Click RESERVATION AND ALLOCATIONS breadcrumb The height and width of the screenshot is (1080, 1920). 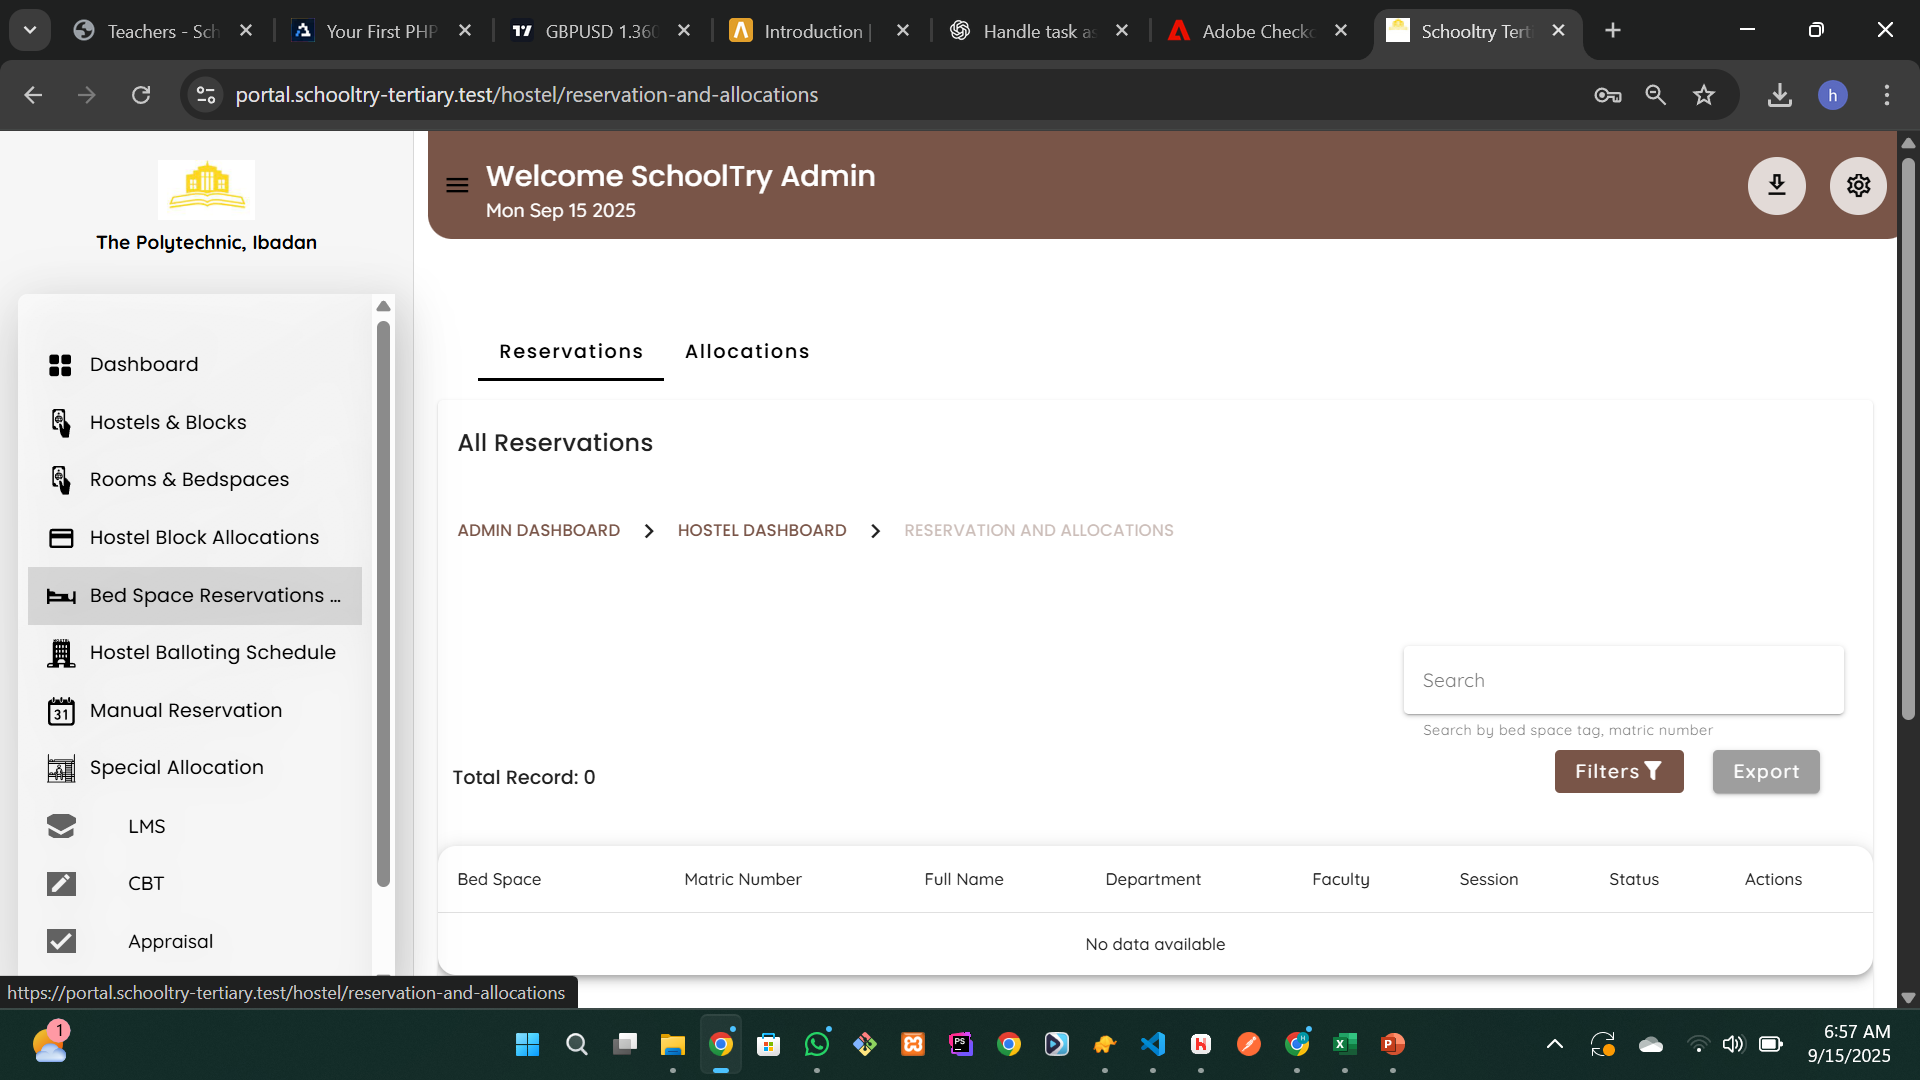tap(1039, 531)
